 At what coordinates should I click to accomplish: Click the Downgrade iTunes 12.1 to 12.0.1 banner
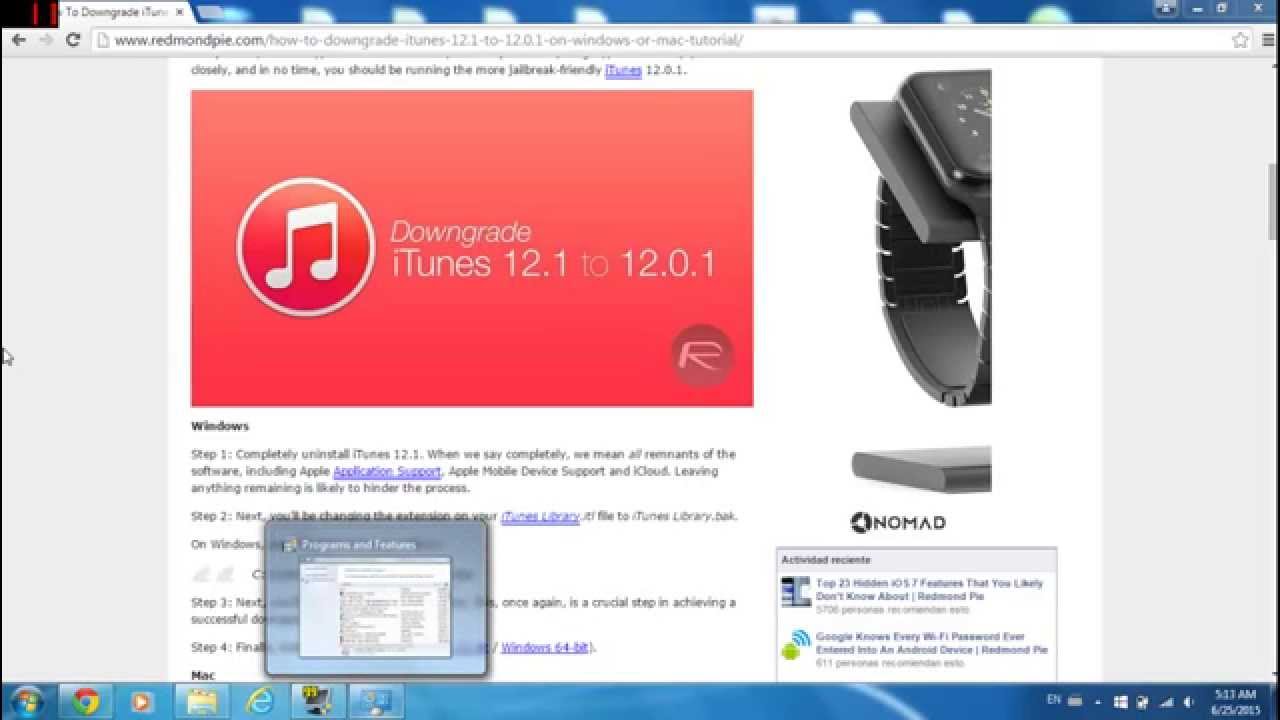(472, 248)
